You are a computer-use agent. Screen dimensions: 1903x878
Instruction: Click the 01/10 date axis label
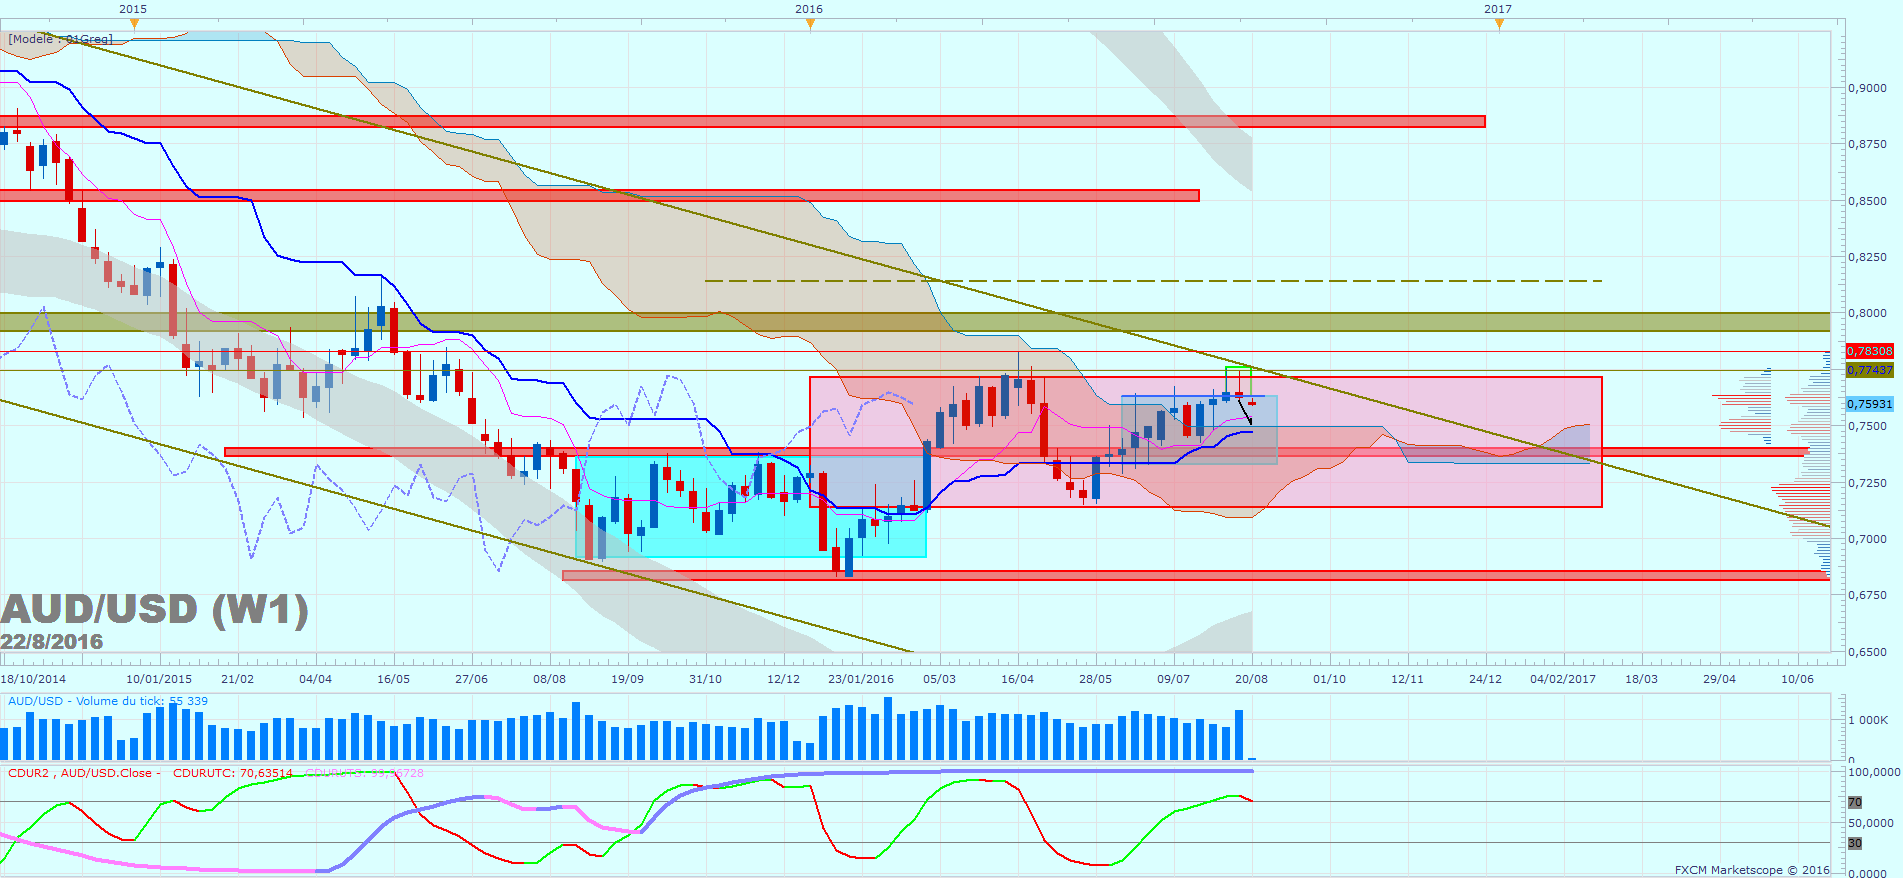[x=1329, y=679]
